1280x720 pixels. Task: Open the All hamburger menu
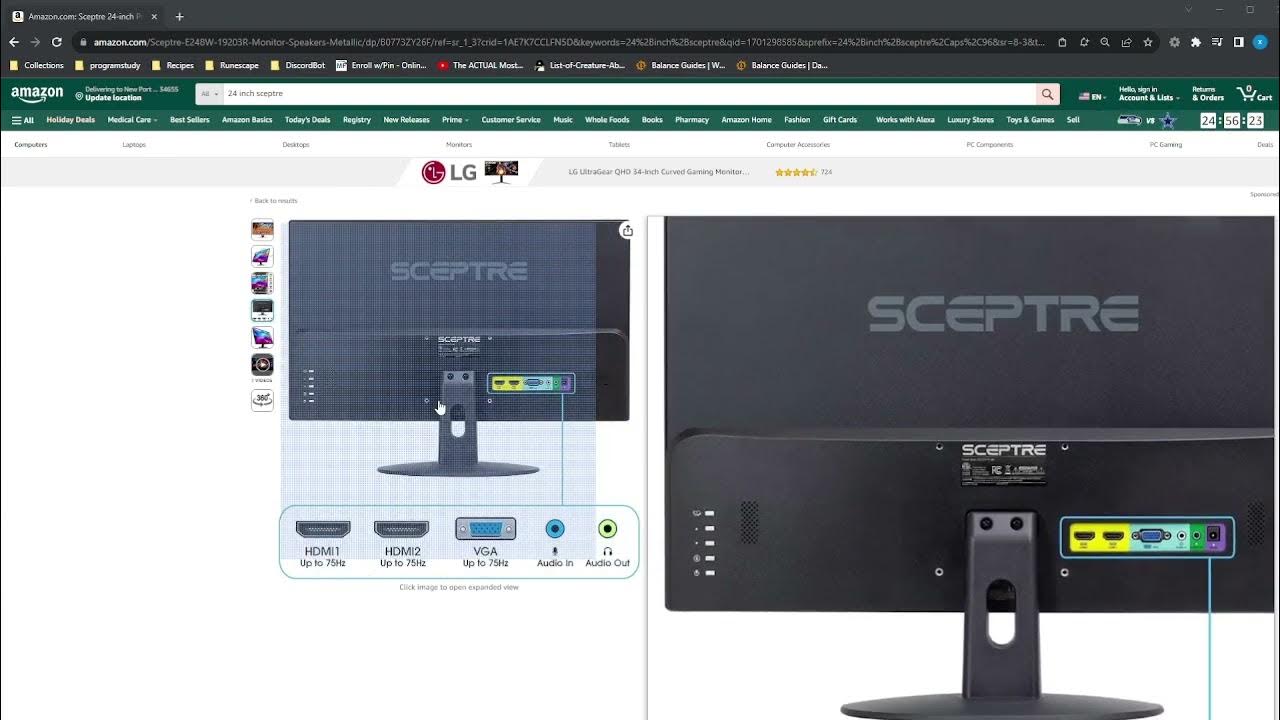click(22, 120)
